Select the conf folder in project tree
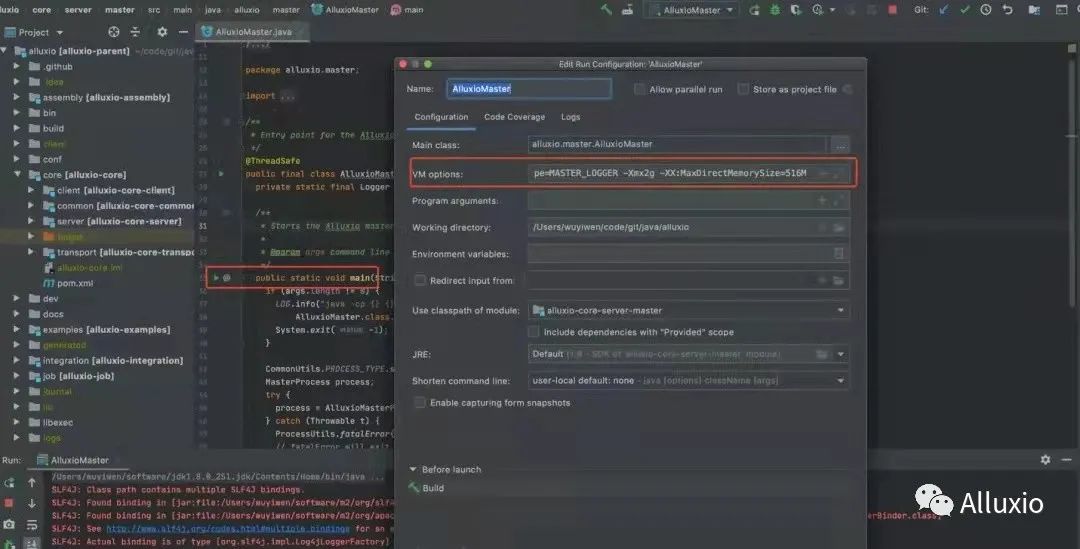The image size is (1080, 549). 45,159
